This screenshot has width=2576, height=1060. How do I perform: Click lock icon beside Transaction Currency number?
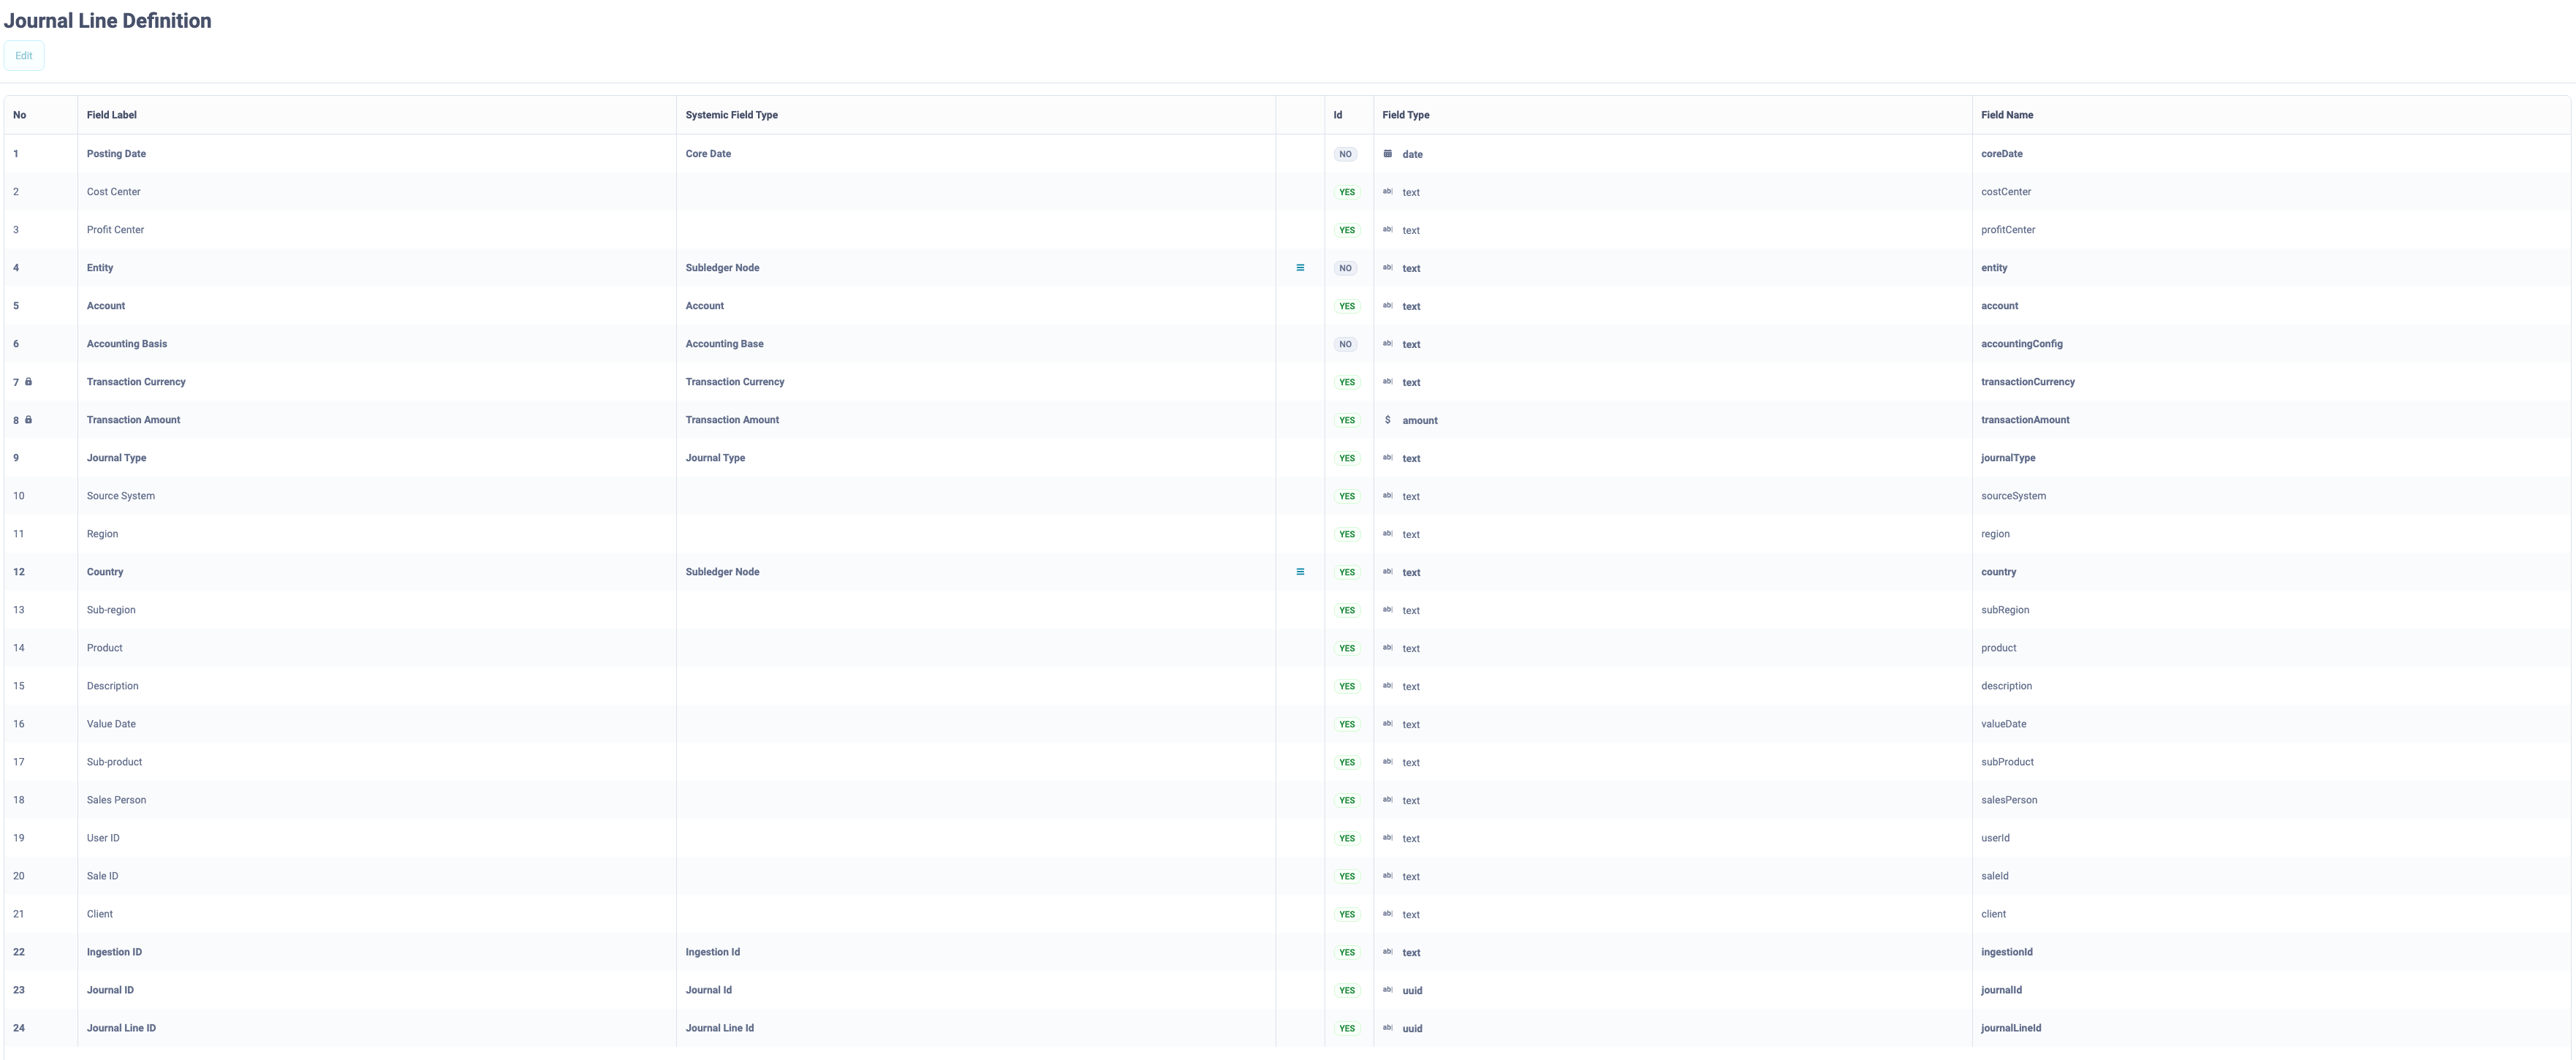pyautogui.click(x=29, y=382)
